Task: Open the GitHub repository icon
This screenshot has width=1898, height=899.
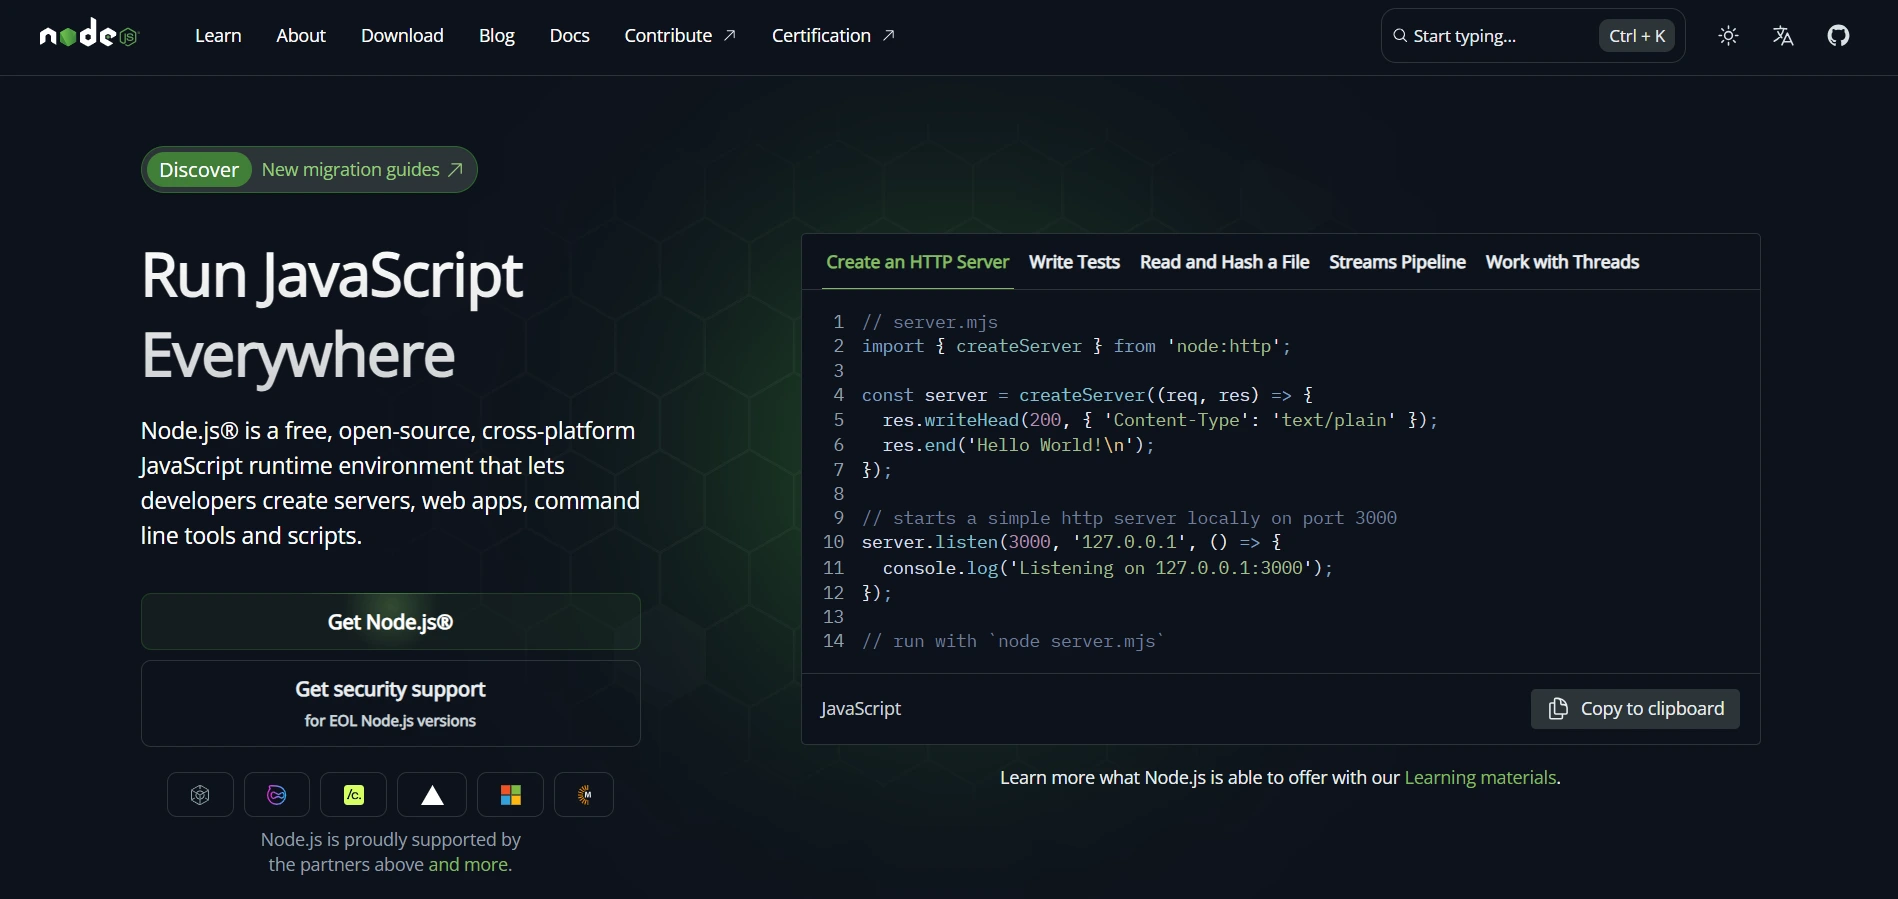Action: point(1838,36)
